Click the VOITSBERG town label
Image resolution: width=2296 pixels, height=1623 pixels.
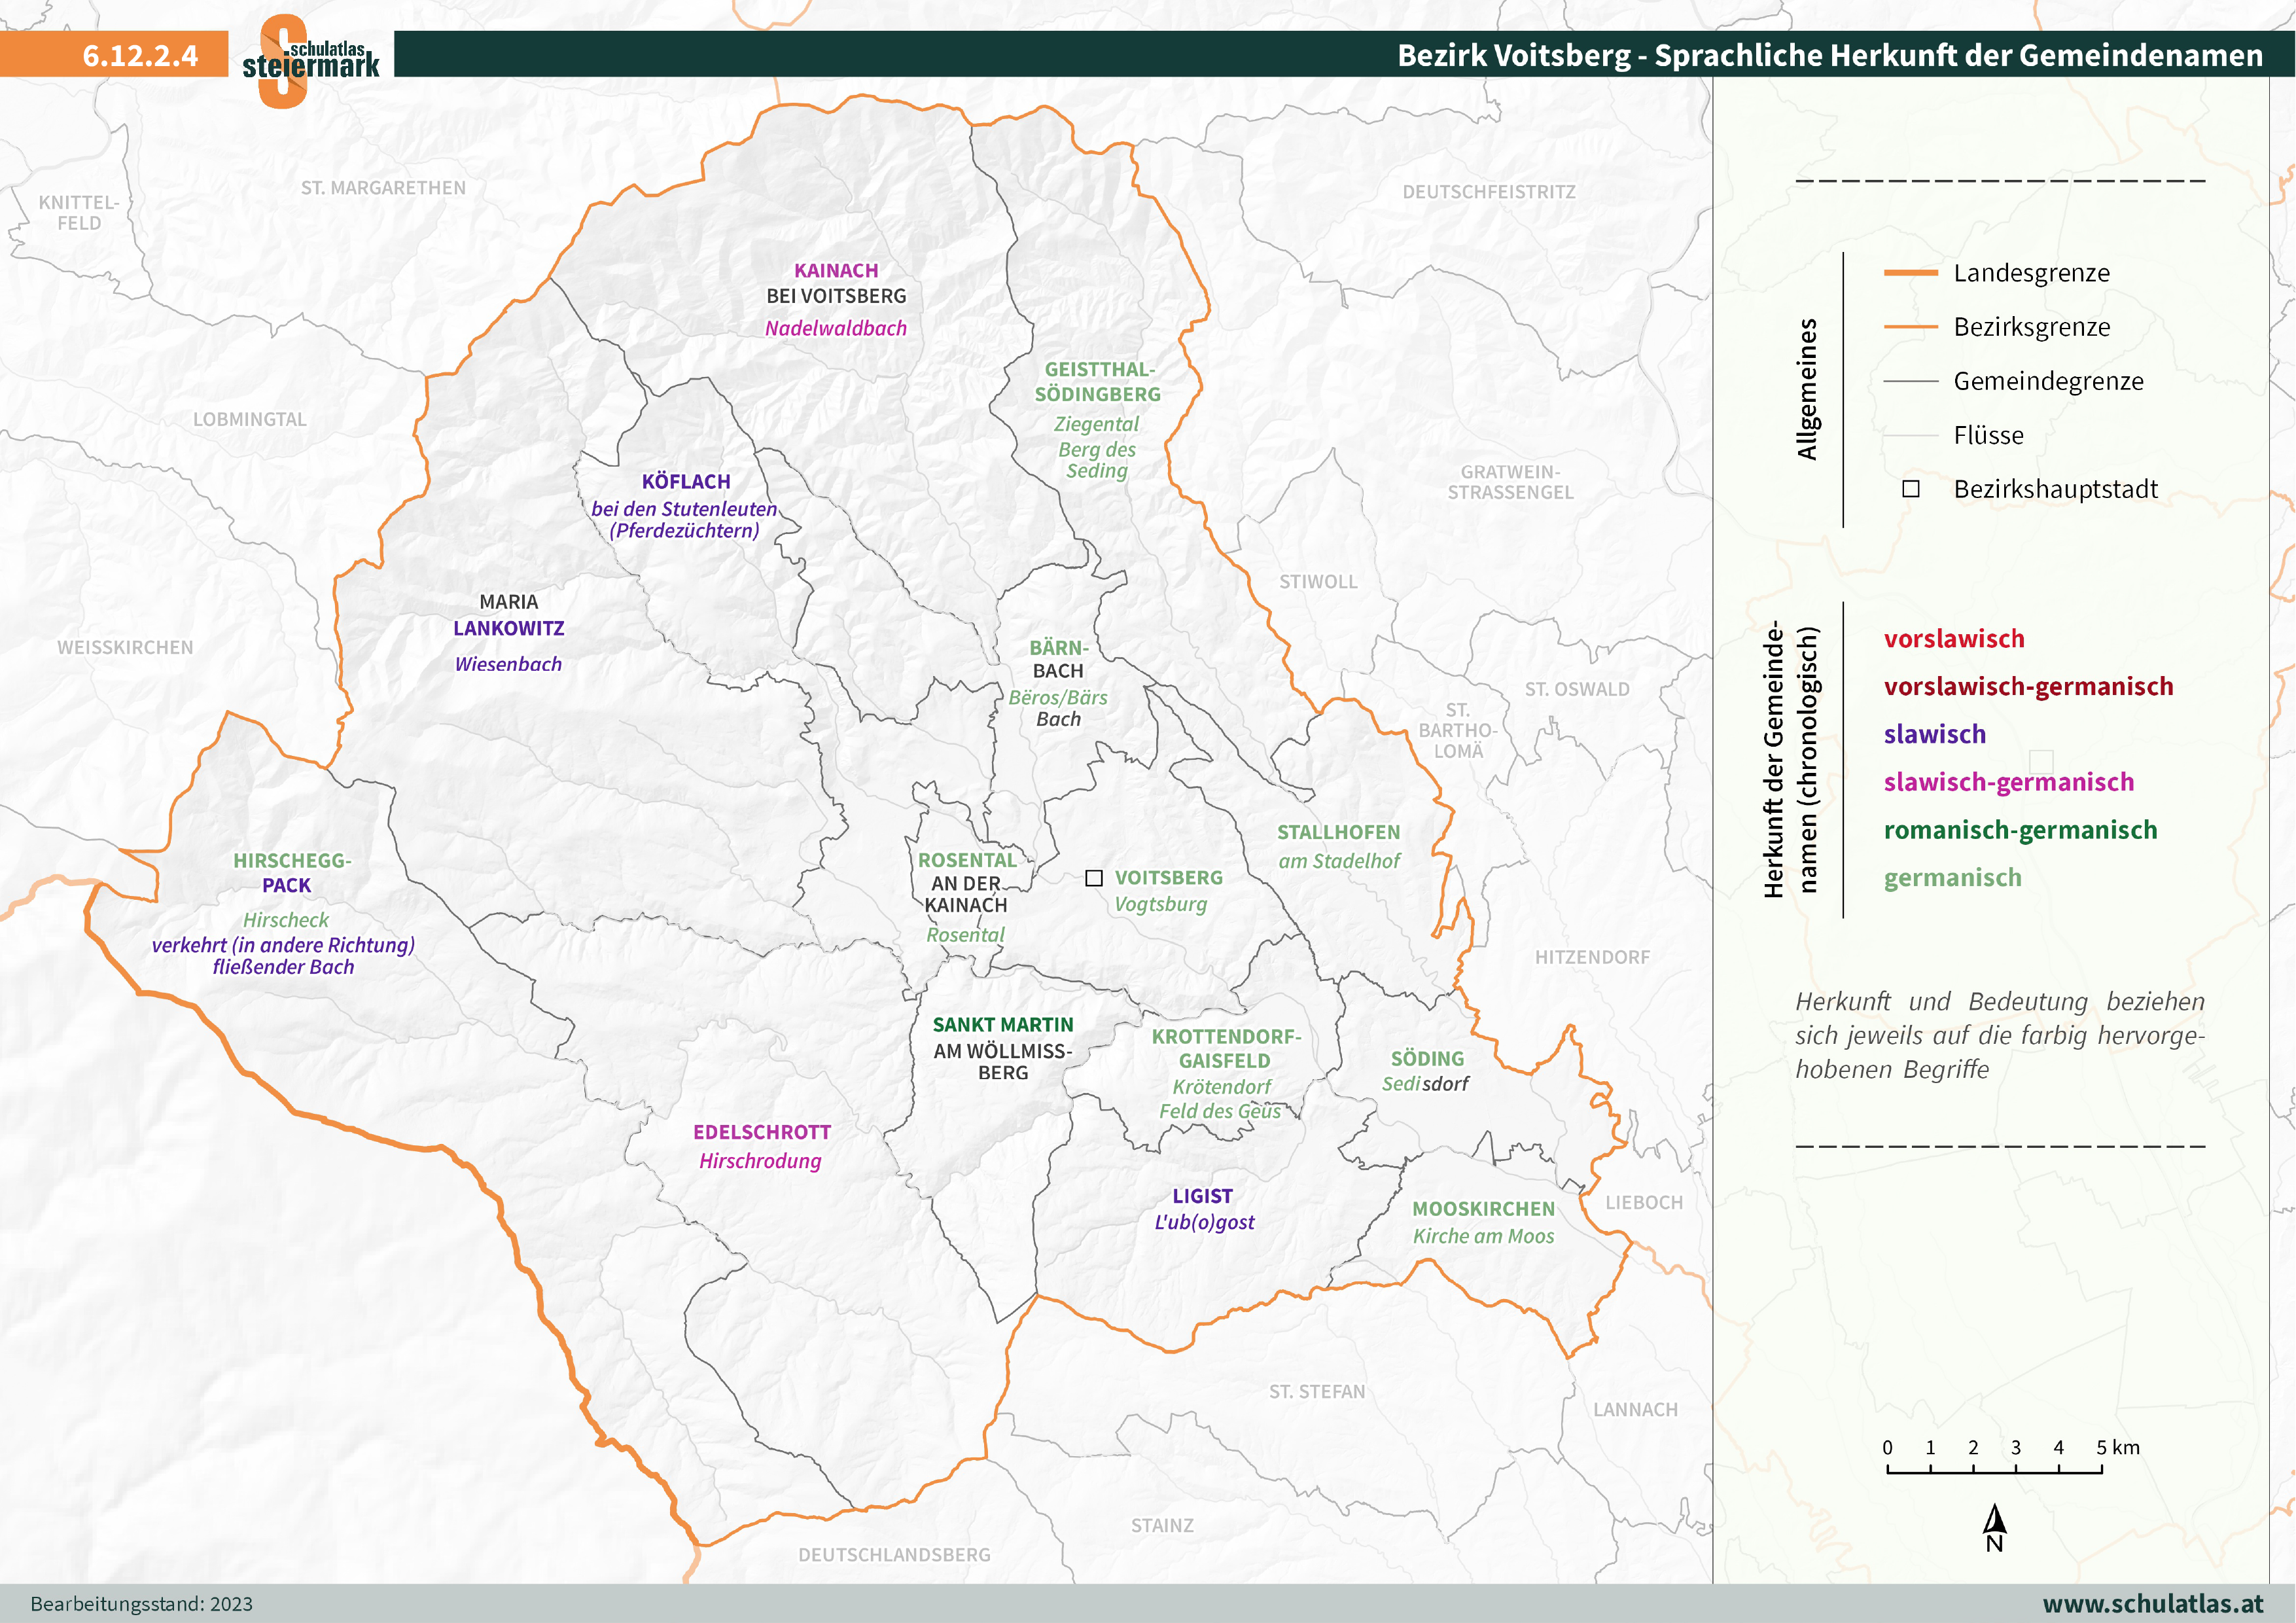[1168, 878]
